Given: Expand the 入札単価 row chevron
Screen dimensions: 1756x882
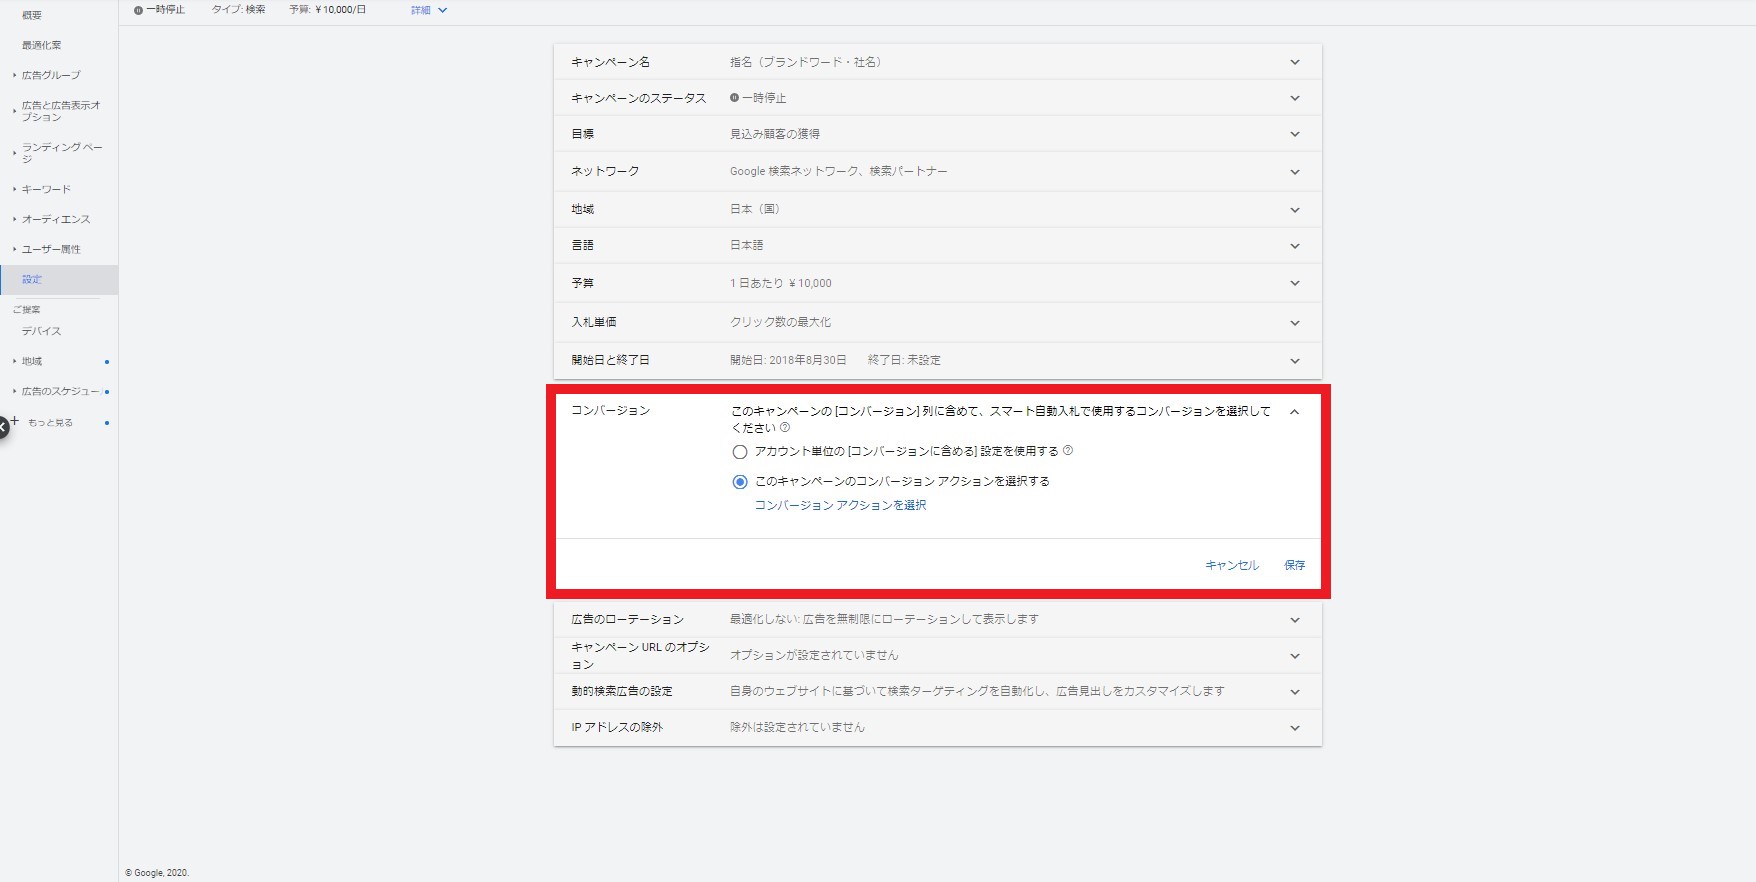Looking at the screenshot, I should 1295,323.
